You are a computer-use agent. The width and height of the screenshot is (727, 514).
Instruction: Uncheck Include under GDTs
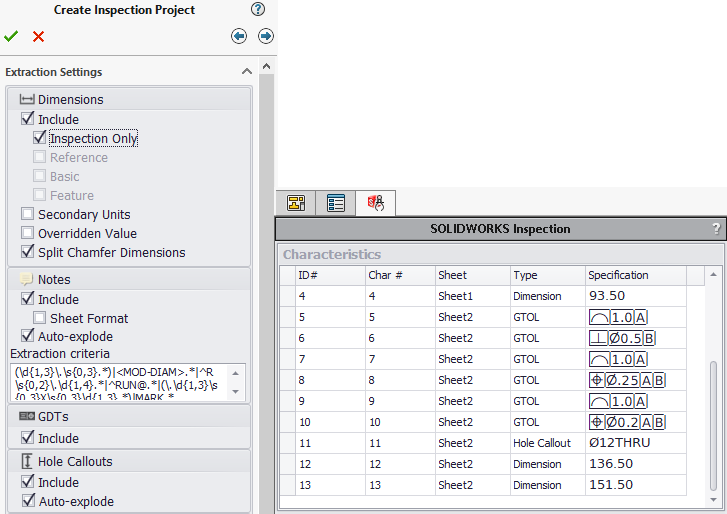pos(28,438)
